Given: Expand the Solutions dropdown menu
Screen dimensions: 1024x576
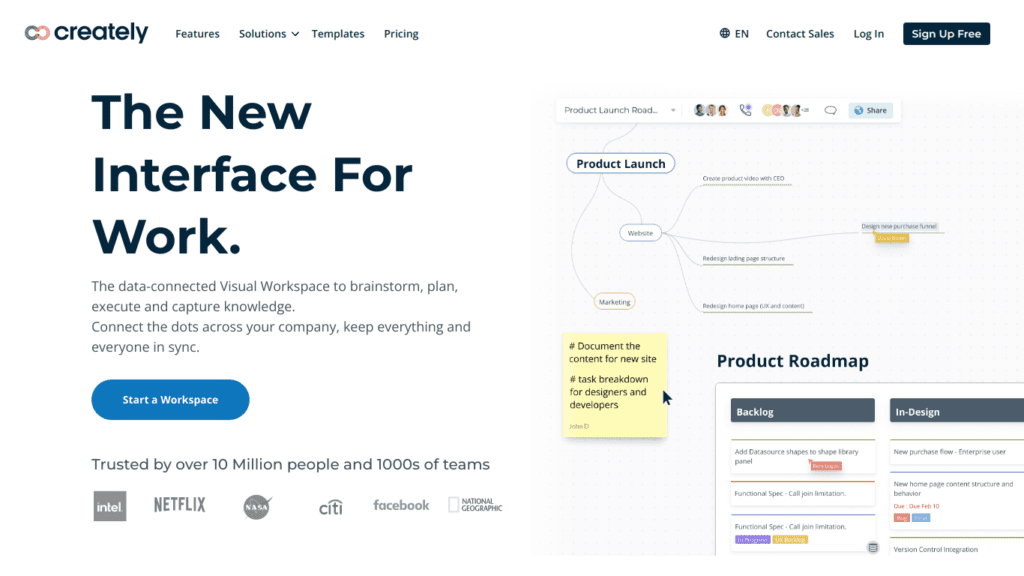Looking at the screenshot, I should (268, 34).
